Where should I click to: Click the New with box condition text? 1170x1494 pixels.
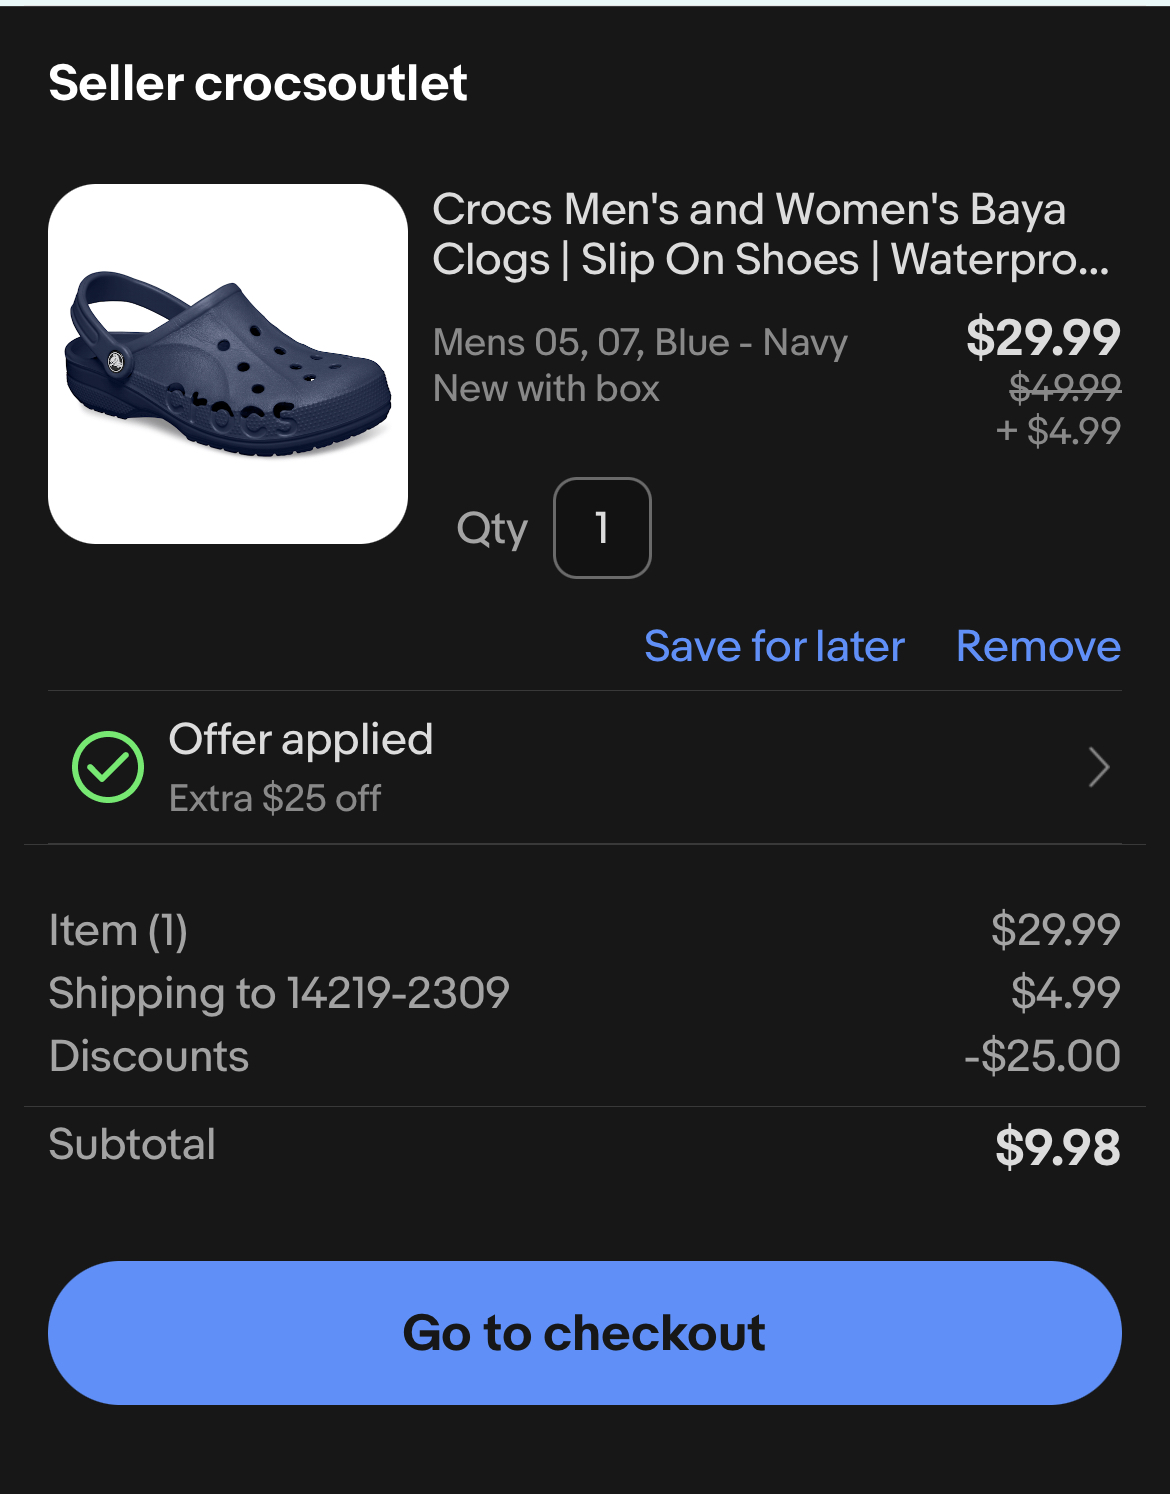point(546,388)
